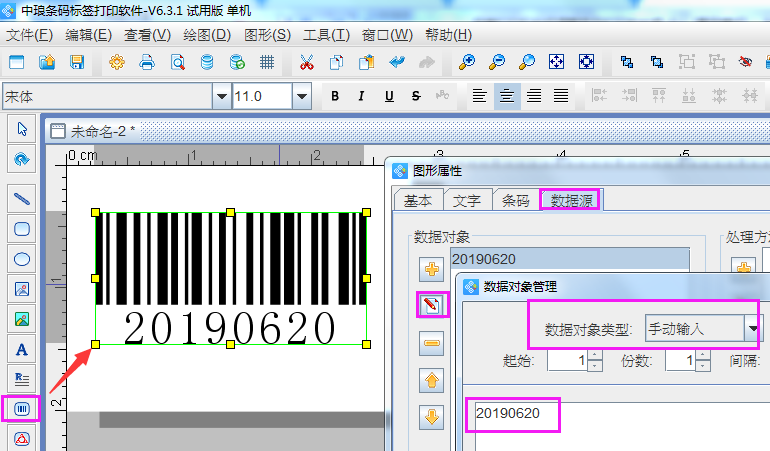Move data object up arrow
This screenshot has height=451, width=770.
432,380
